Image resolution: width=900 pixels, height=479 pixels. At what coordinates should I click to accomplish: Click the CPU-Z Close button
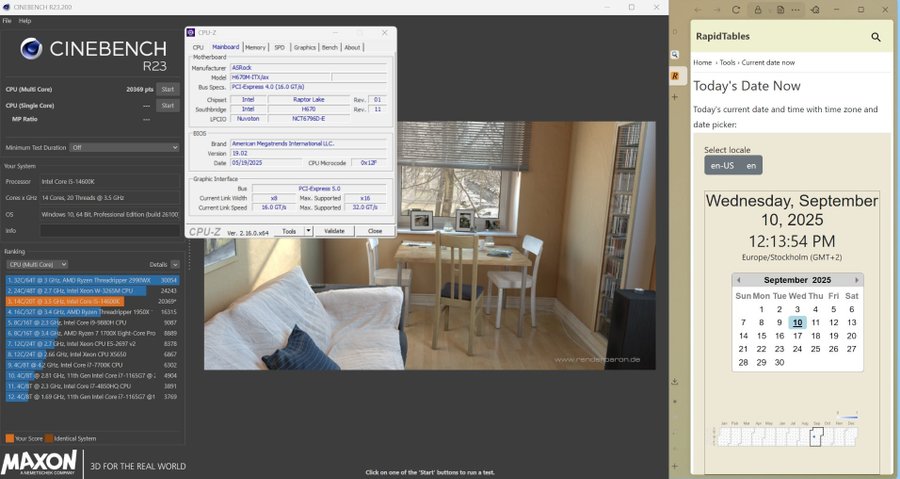(375, 231)
